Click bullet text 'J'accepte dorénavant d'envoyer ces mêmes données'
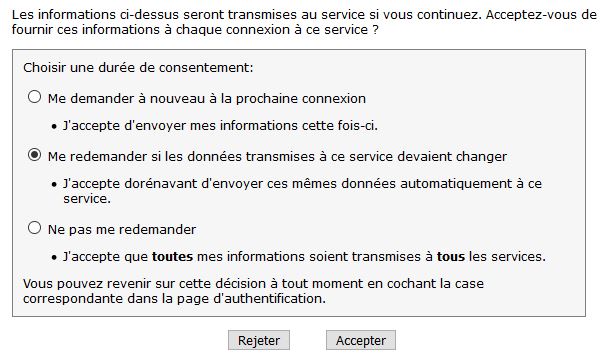The height and width of the screenshot is (360, 605). click(230, 184)
